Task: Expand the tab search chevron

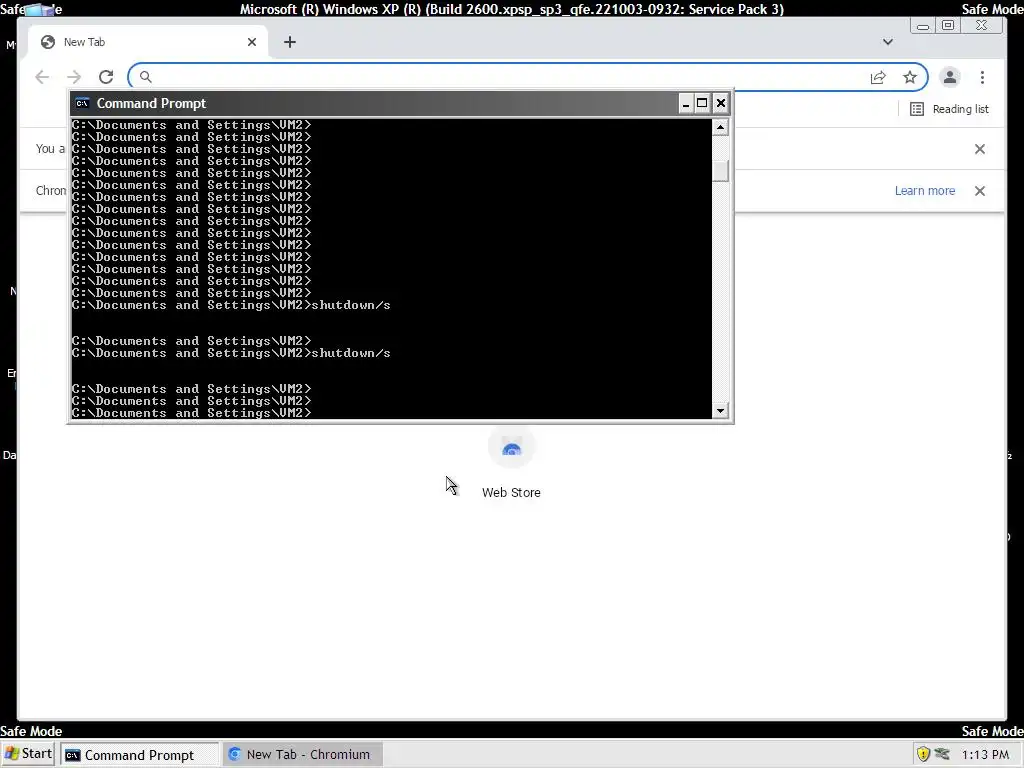Action: pos(888,42)
